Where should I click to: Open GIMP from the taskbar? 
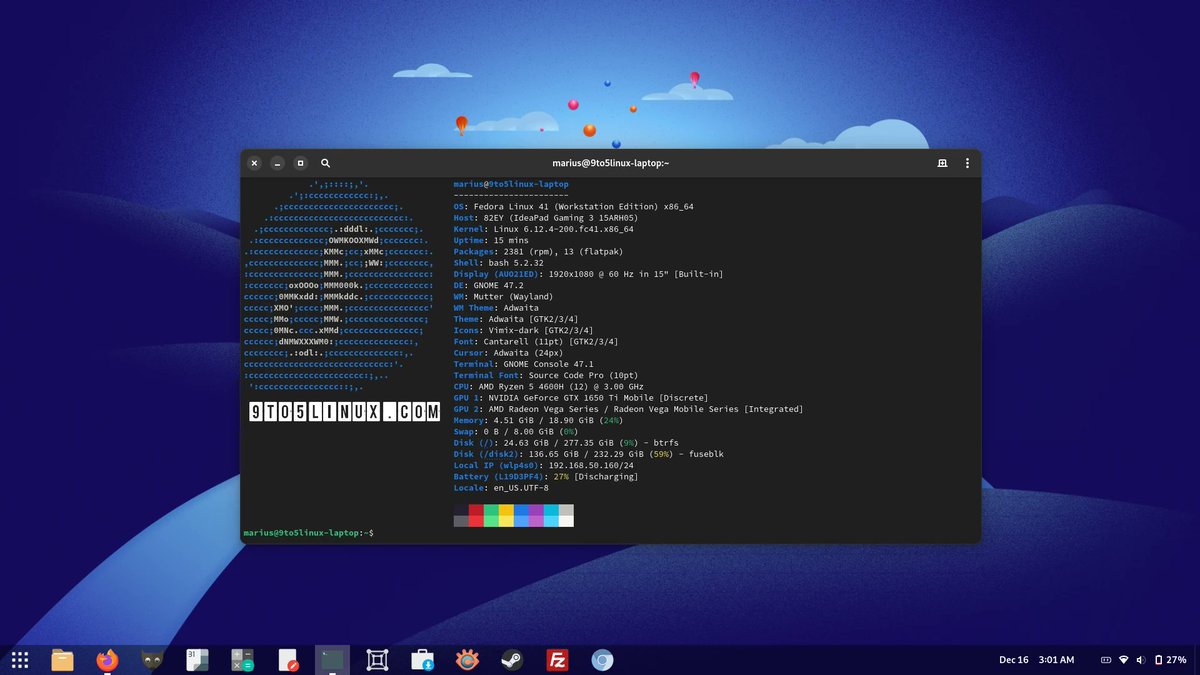point(152,660)
